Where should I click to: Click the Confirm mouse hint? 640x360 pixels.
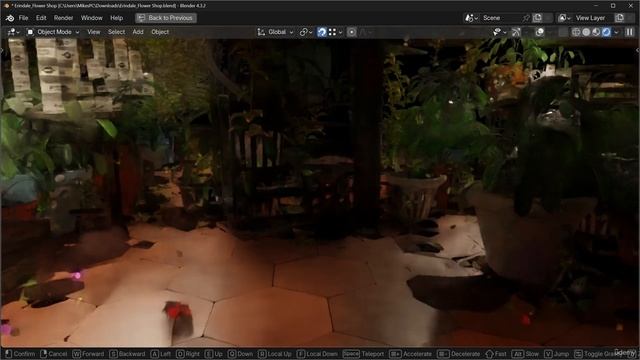(20, 354)
